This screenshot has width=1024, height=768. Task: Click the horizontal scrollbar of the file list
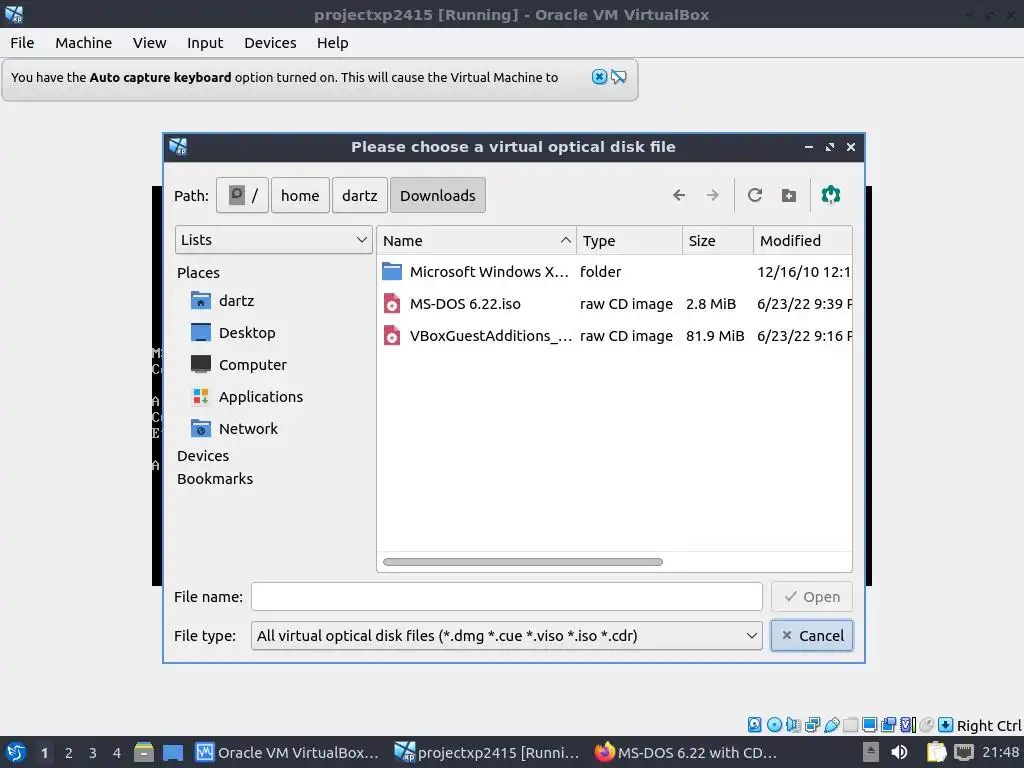click(522, 562)
